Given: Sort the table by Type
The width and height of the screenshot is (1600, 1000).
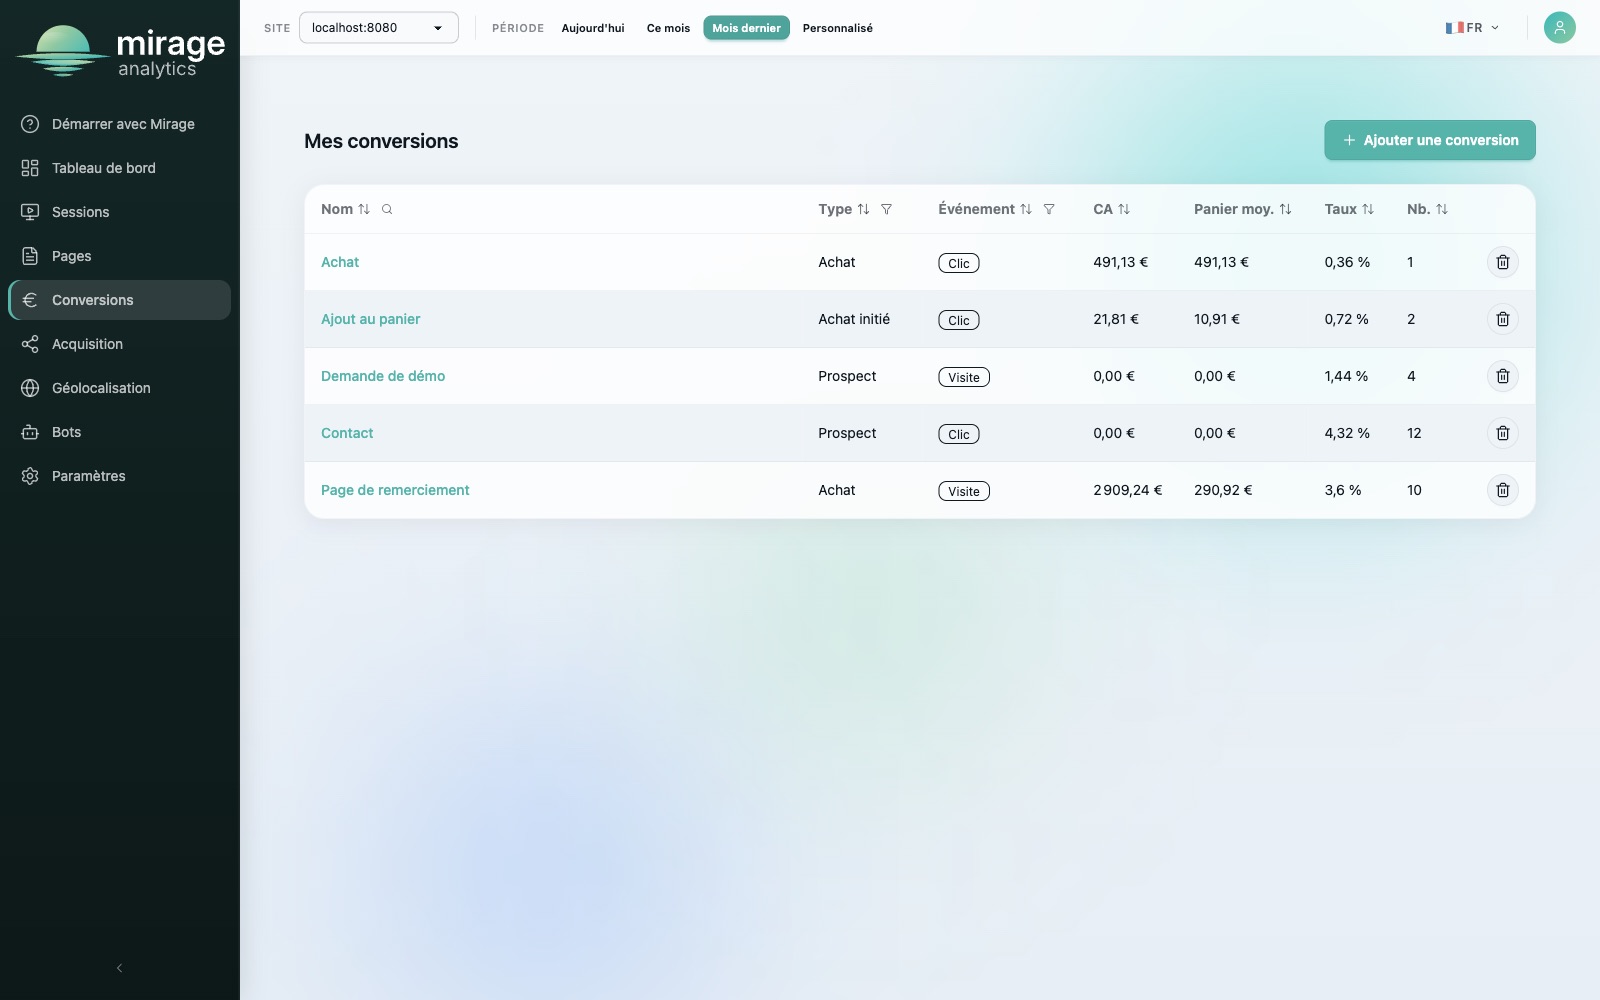Looking at the screenshot, I should [863, 209].
